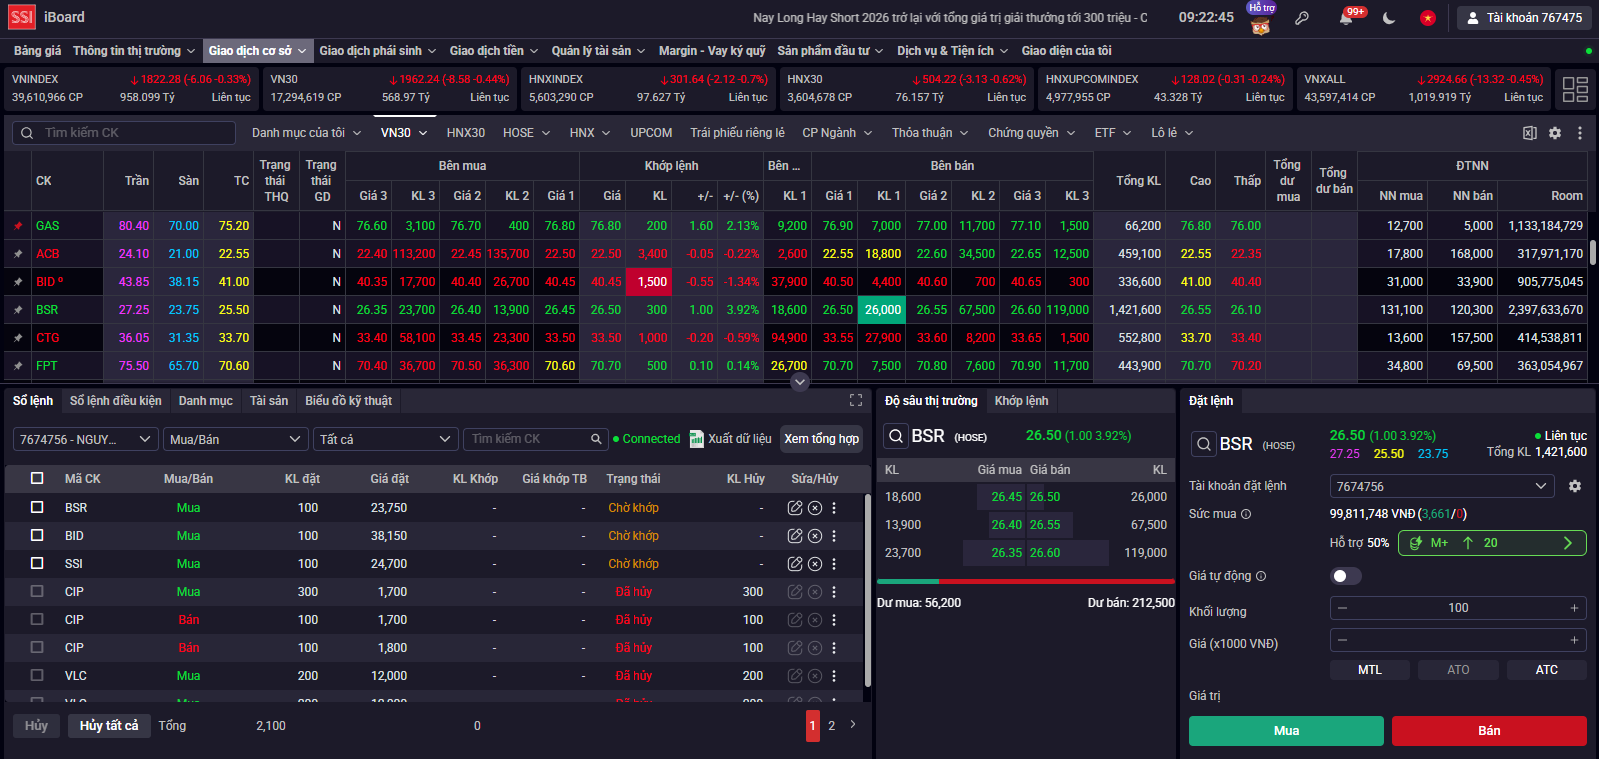This screenshot has height=759, width=1599.
Task: Click the green Mua button
Action: [x=1286, y=731]
